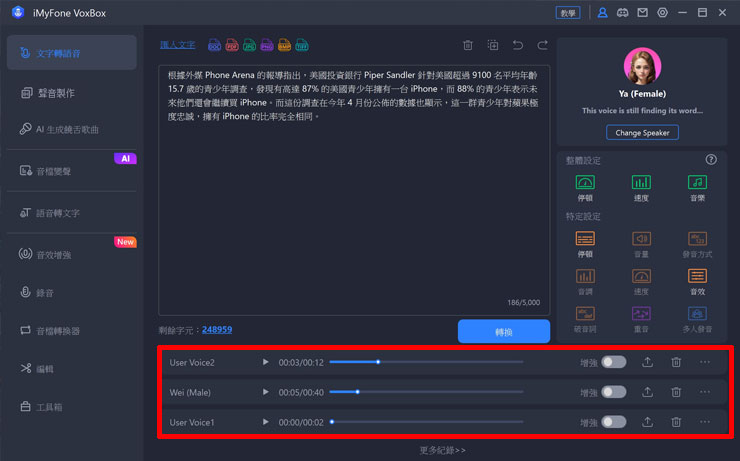Click the add-paragraph icon beside the trash

point(493,45)
